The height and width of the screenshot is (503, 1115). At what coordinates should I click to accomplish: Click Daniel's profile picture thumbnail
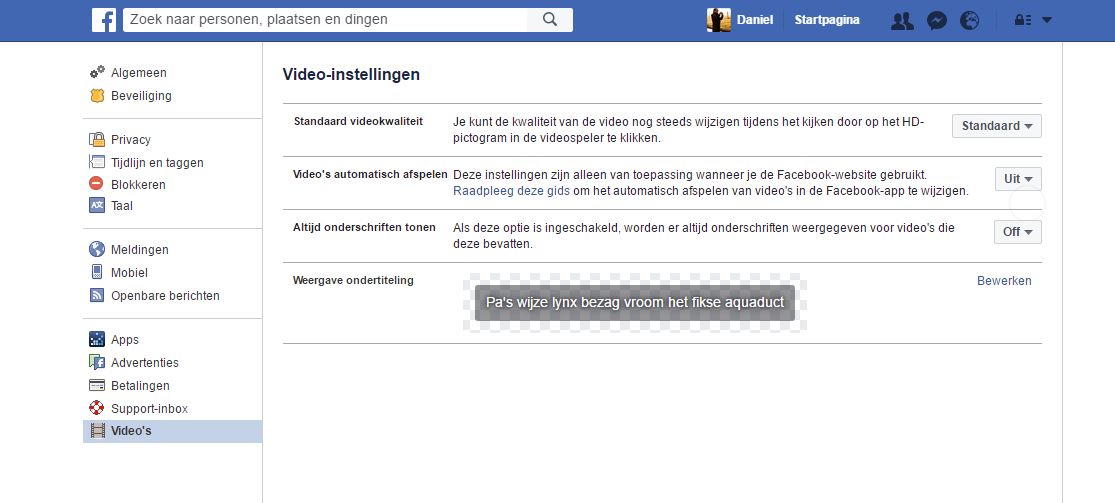pyautogui.click(x=719, y=20)
